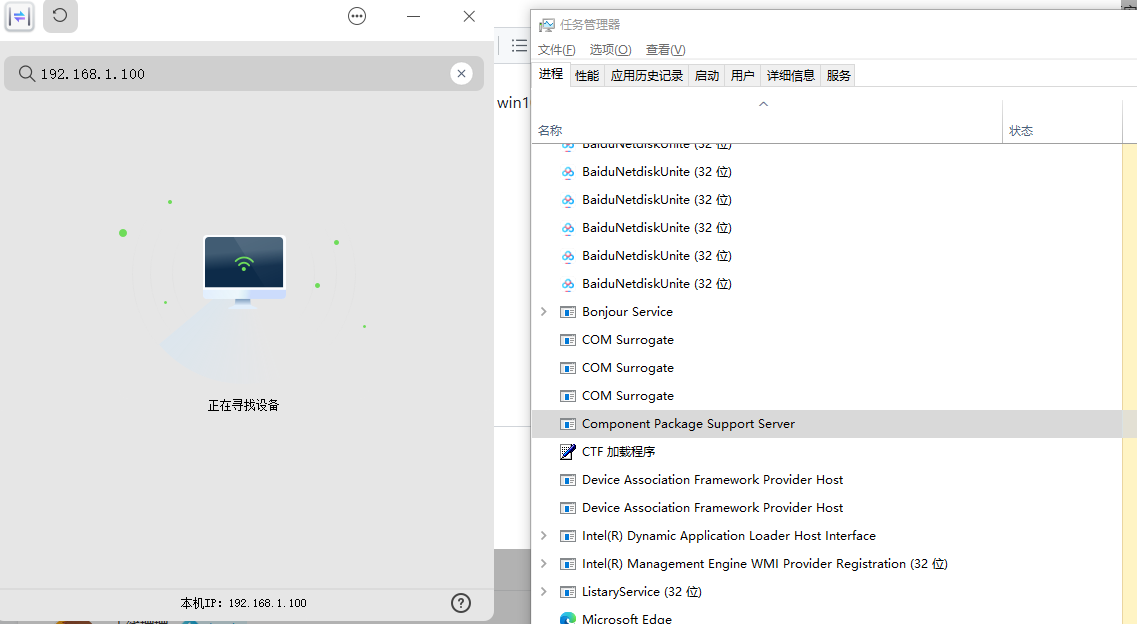Image resolution: width=1137 pixels, height=624 pixels.
Task: Select the 进程 tab
Action: 550,74
